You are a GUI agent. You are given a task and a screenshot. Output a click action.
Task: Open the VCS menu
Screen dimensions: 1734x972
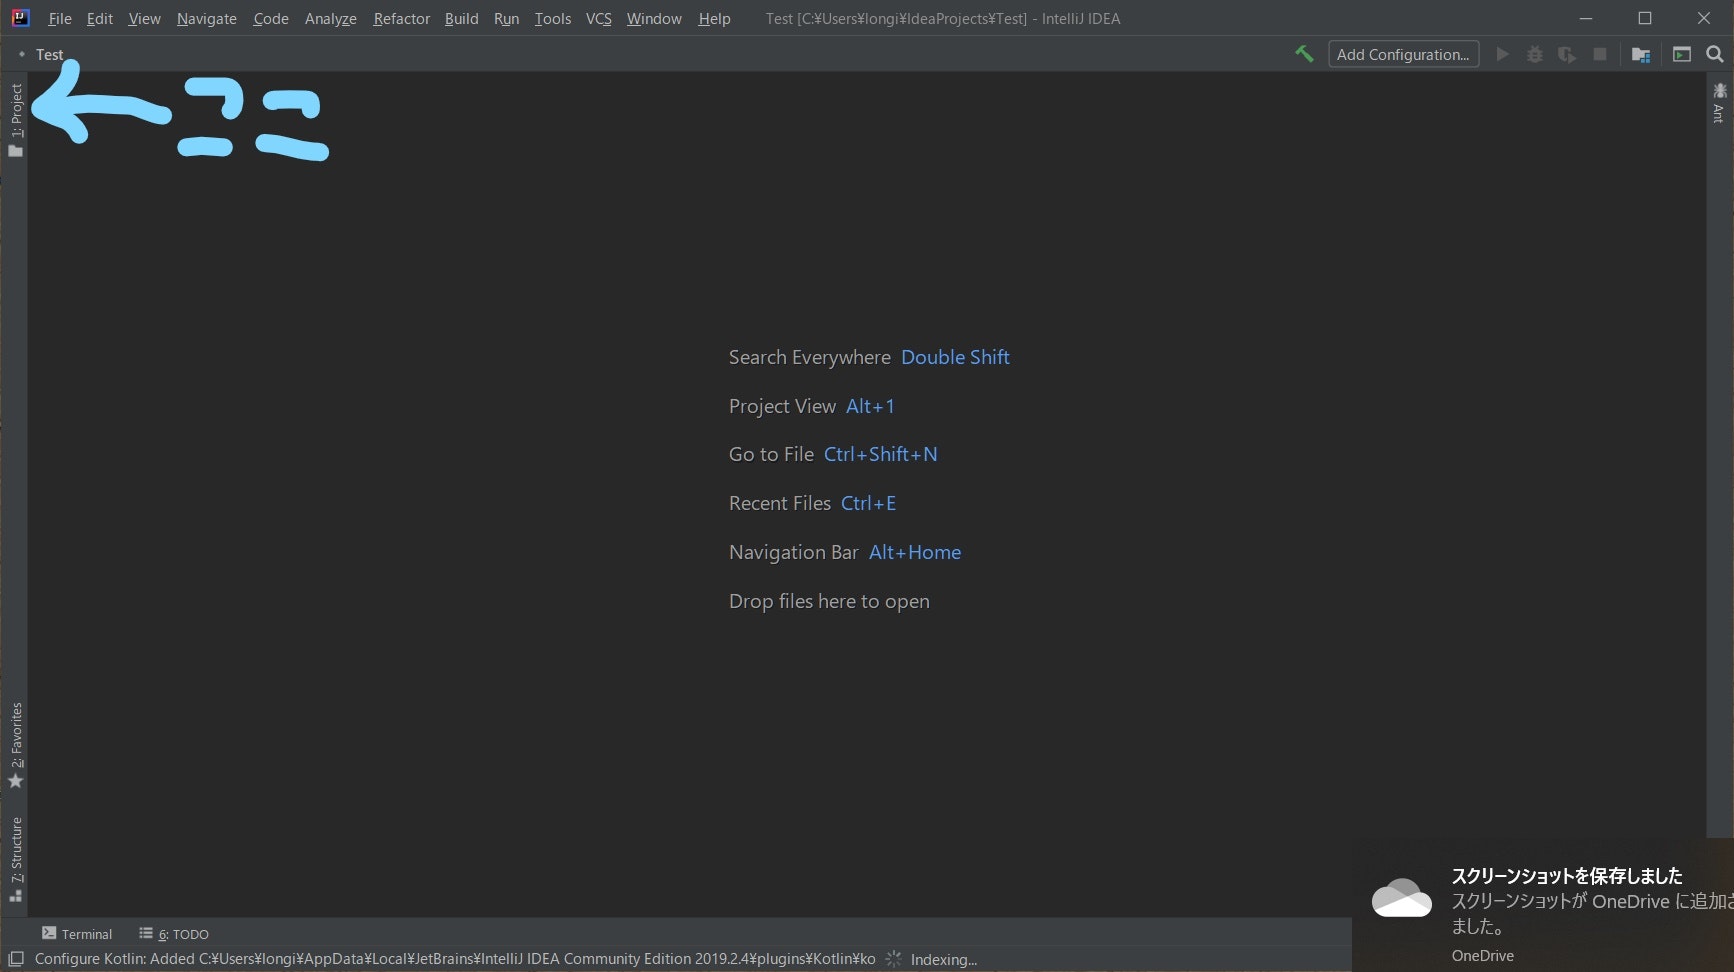[599, 19]
